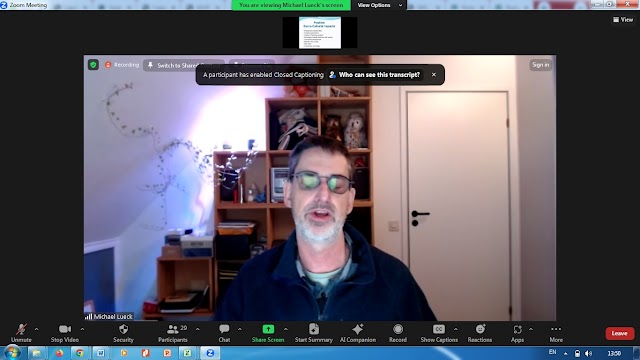Image resolution: width=640 pixels, height=360 pixels.
Task: Open Security shield menu
Action: [x=123, y=333]
